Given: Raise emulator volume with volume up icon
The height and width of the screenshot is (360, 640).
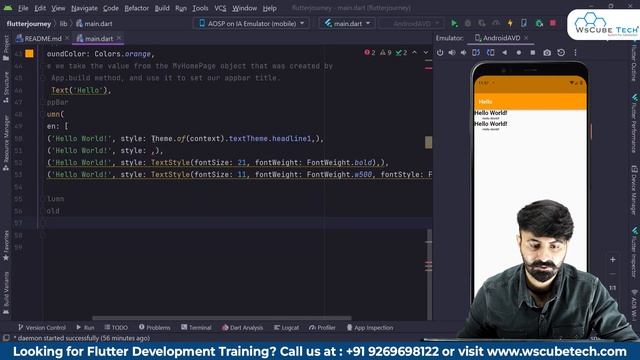Looking at the screenshot, I should (x=452, y=53).
